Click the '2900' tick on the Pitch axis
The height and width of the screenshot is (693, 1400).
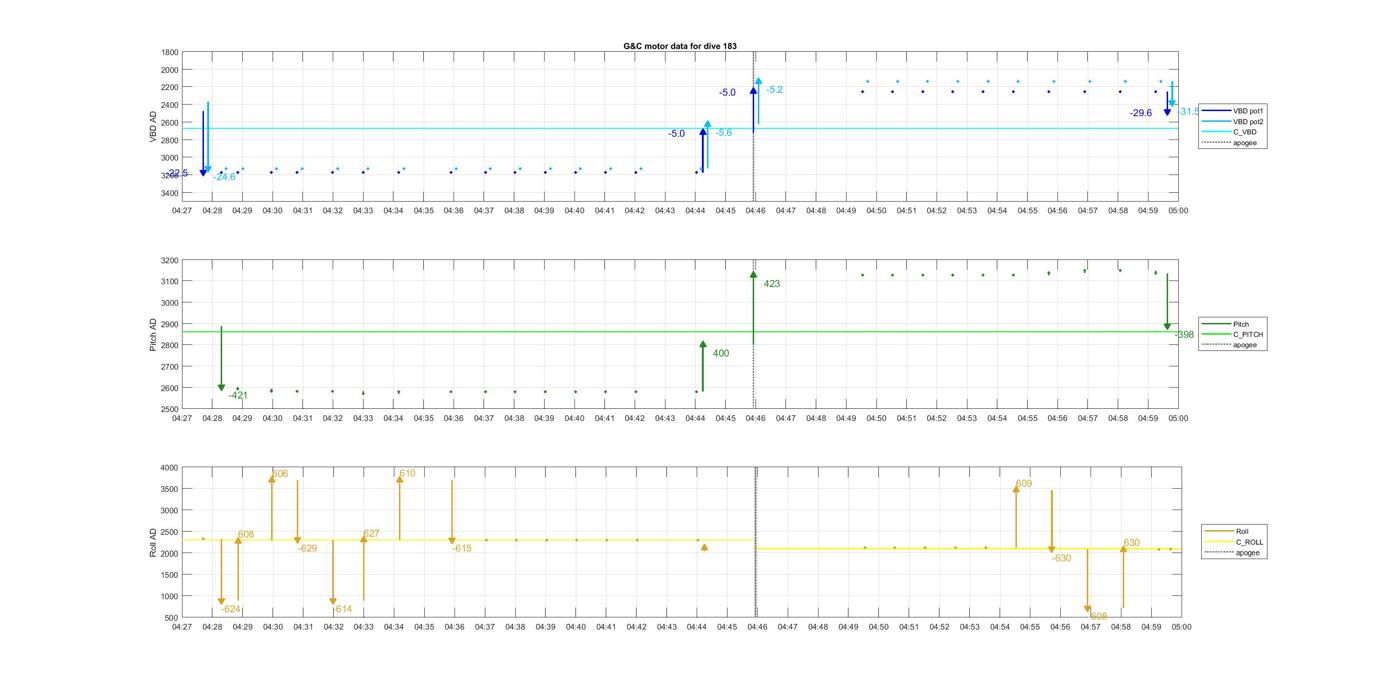click(170, 325)
